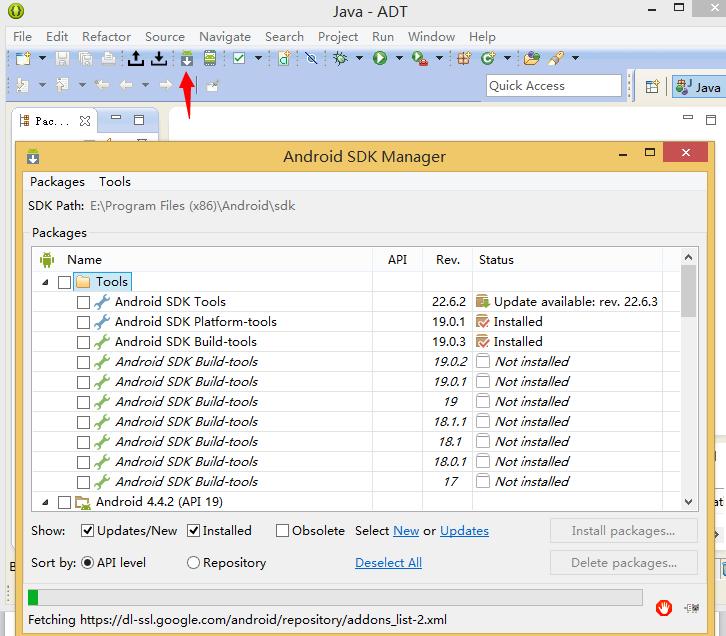
Task: Click the Run green play icon
Action: click(380, 59)
